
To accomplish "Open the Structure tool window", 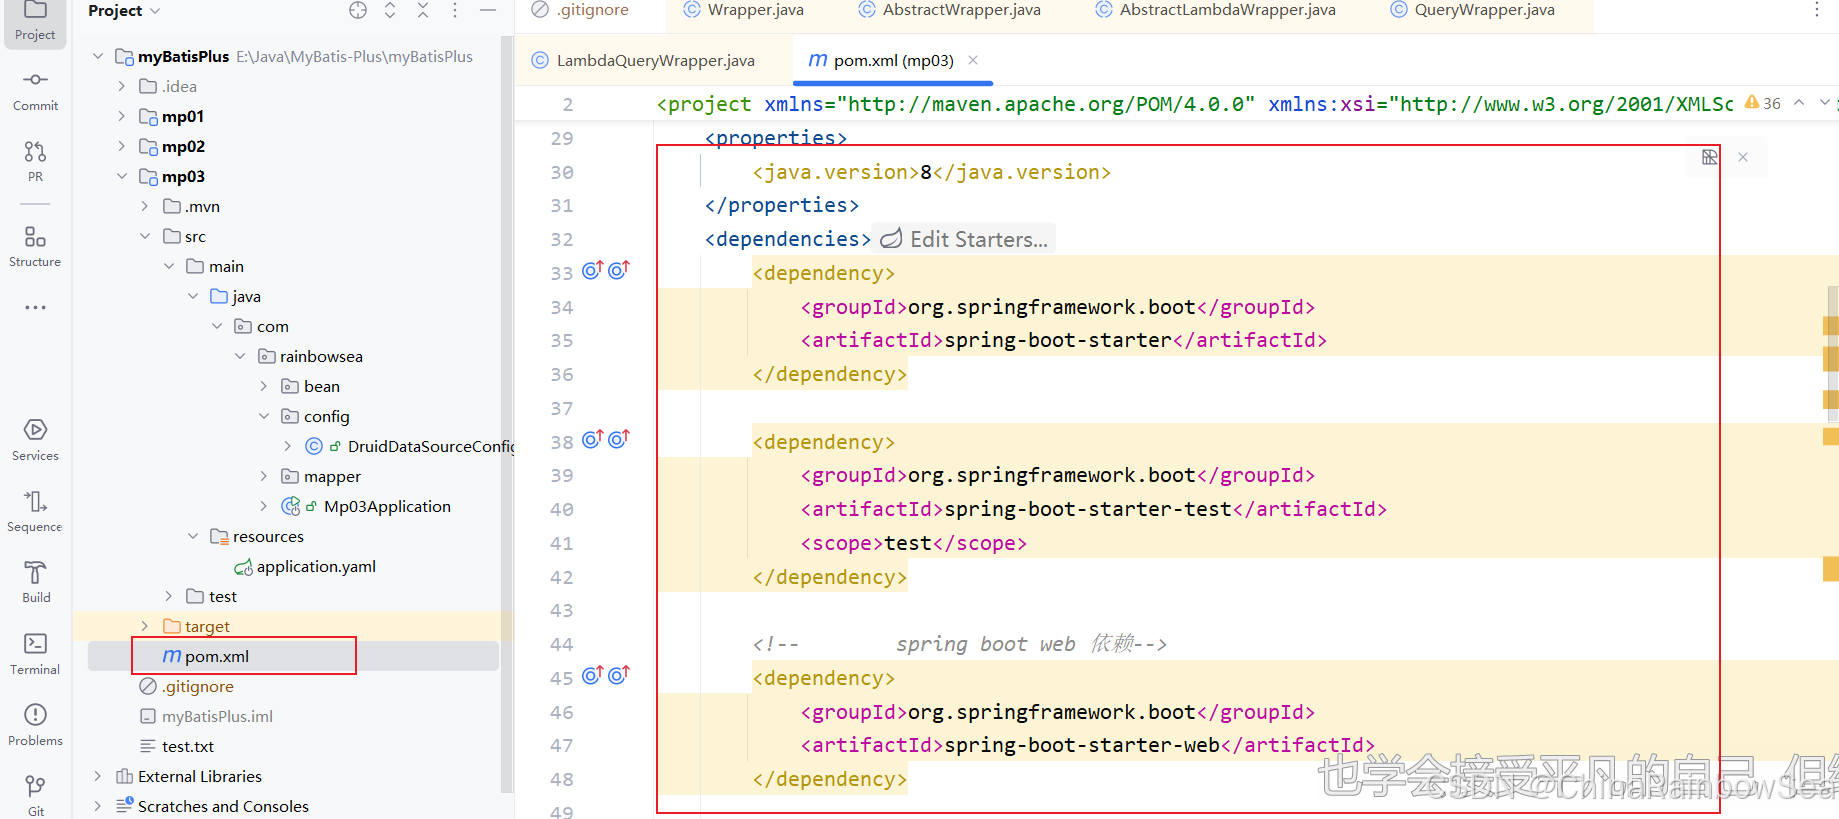I will 35,246.
